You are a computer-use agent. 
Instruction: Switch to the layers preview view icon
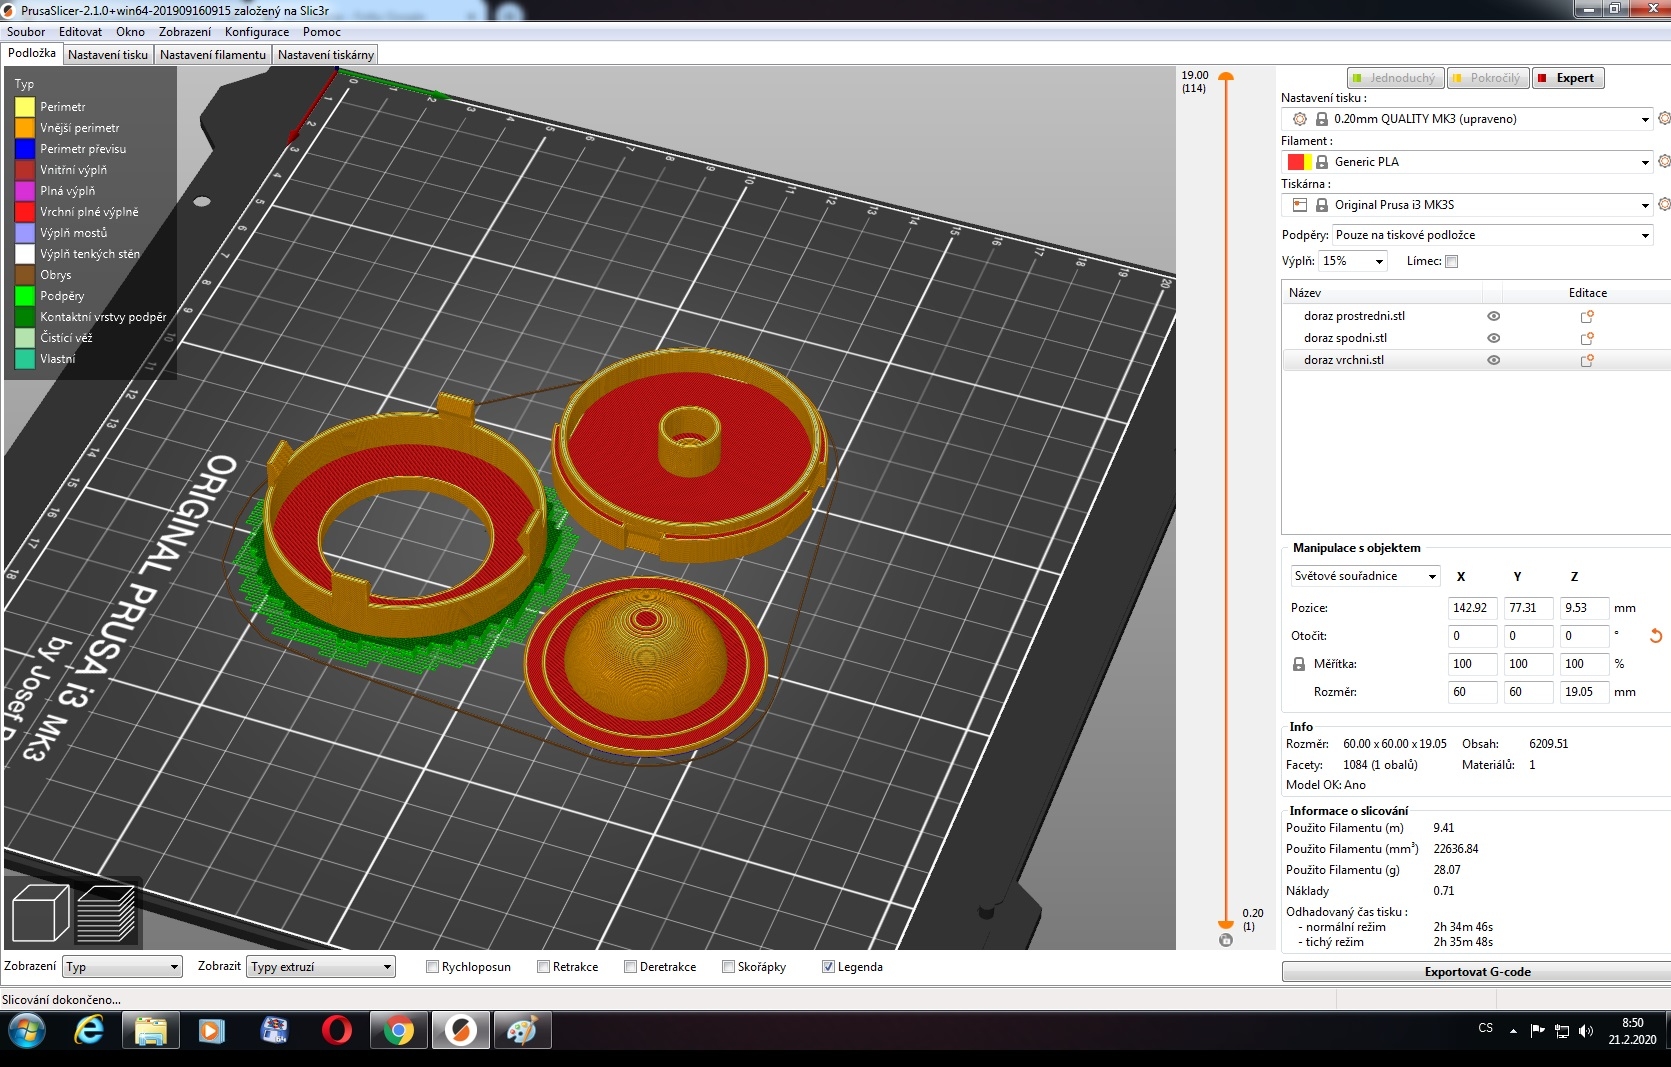pyautogui.click(x=106, y=913)
